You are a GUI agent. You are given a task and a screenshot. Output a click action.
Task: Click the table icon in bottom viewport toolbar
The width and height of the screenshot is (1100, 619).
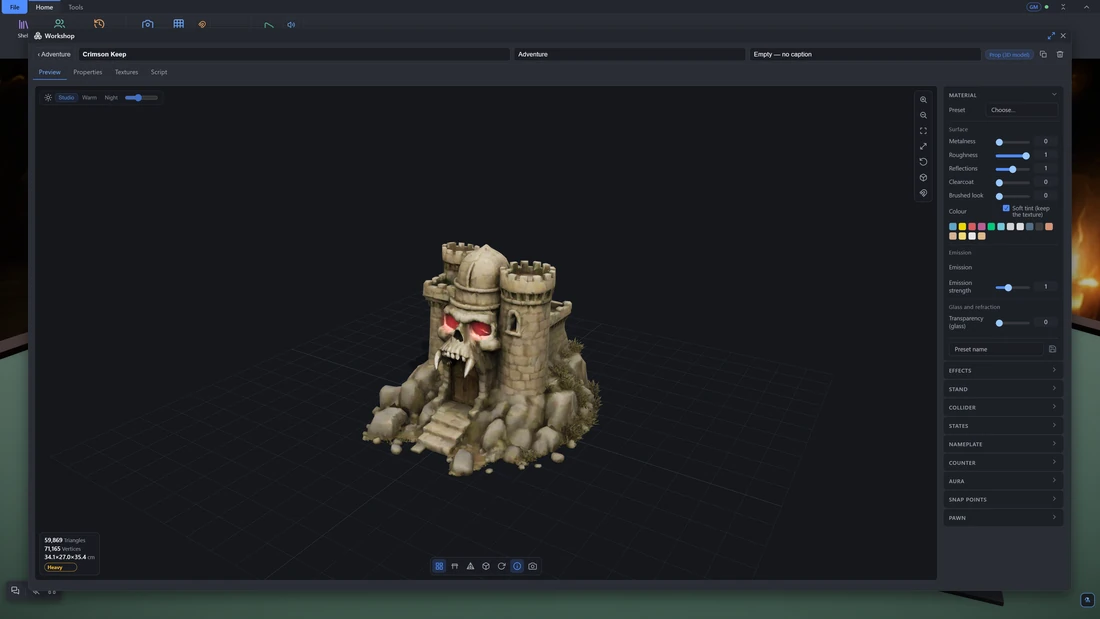pos(455,566)
